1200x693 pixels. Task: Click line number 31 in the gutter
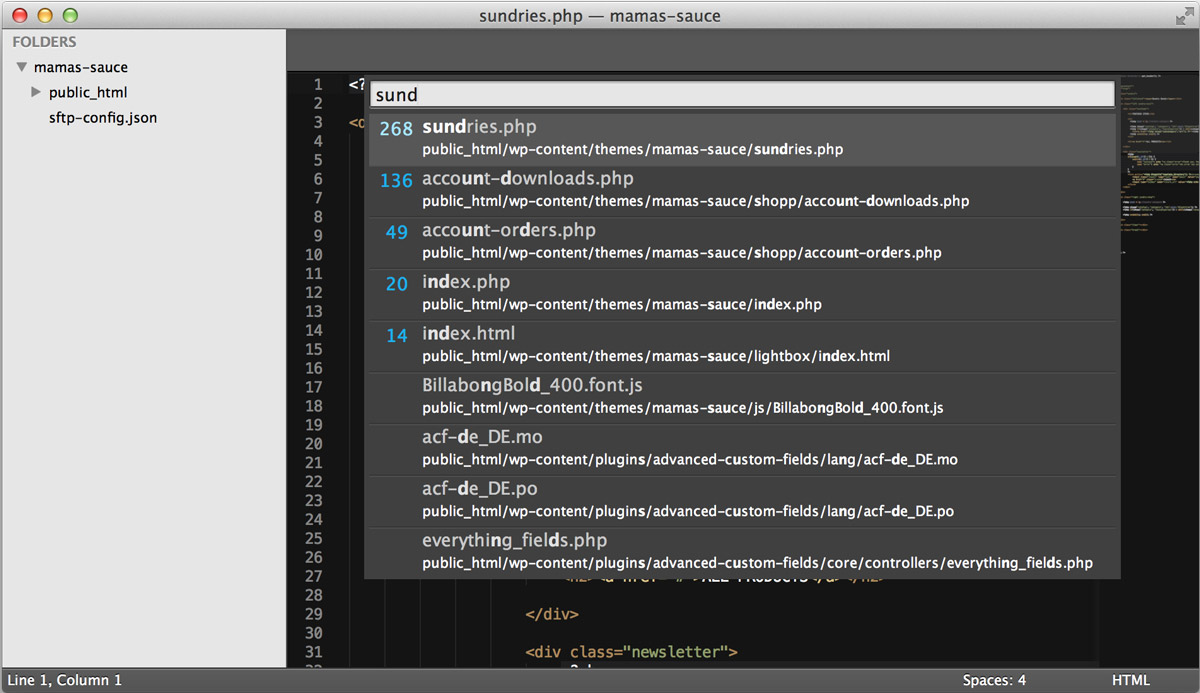click(314, 651)
